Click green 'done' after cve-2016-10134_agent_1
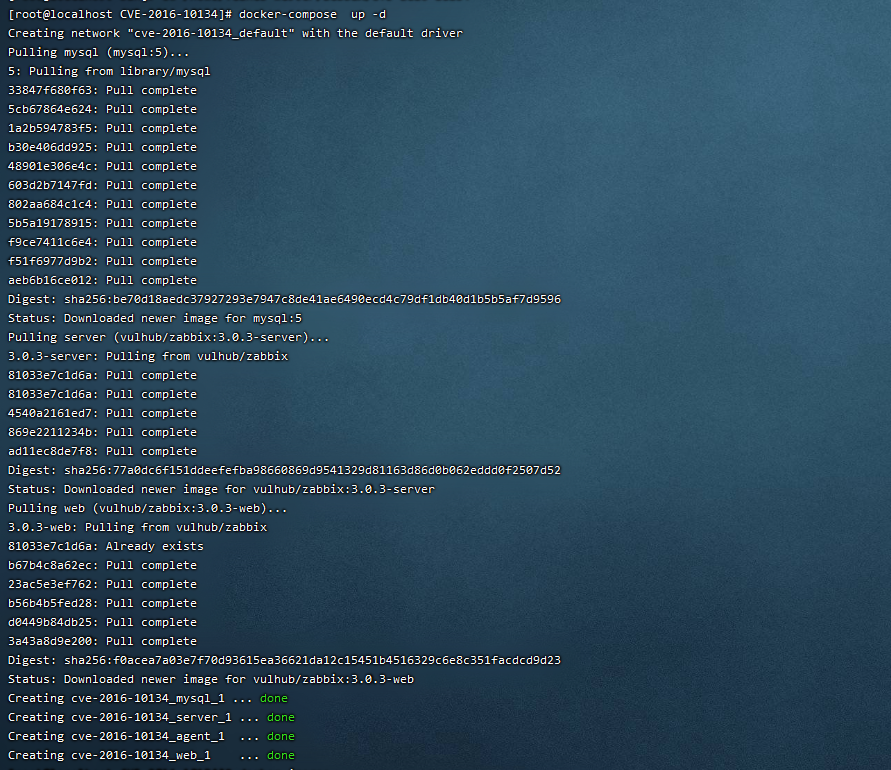 point(281,736)
